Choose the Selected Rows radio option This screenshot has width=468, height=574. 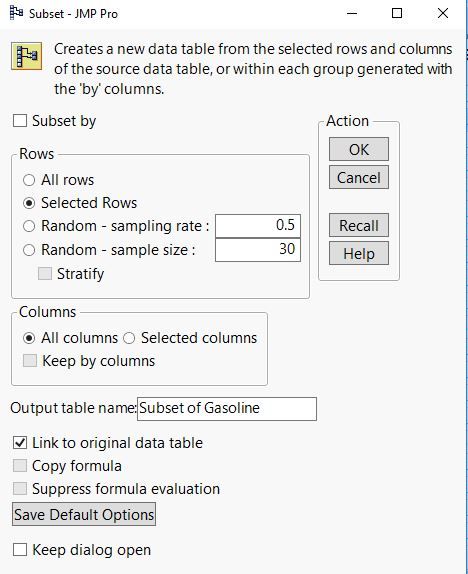click(29, 203)
